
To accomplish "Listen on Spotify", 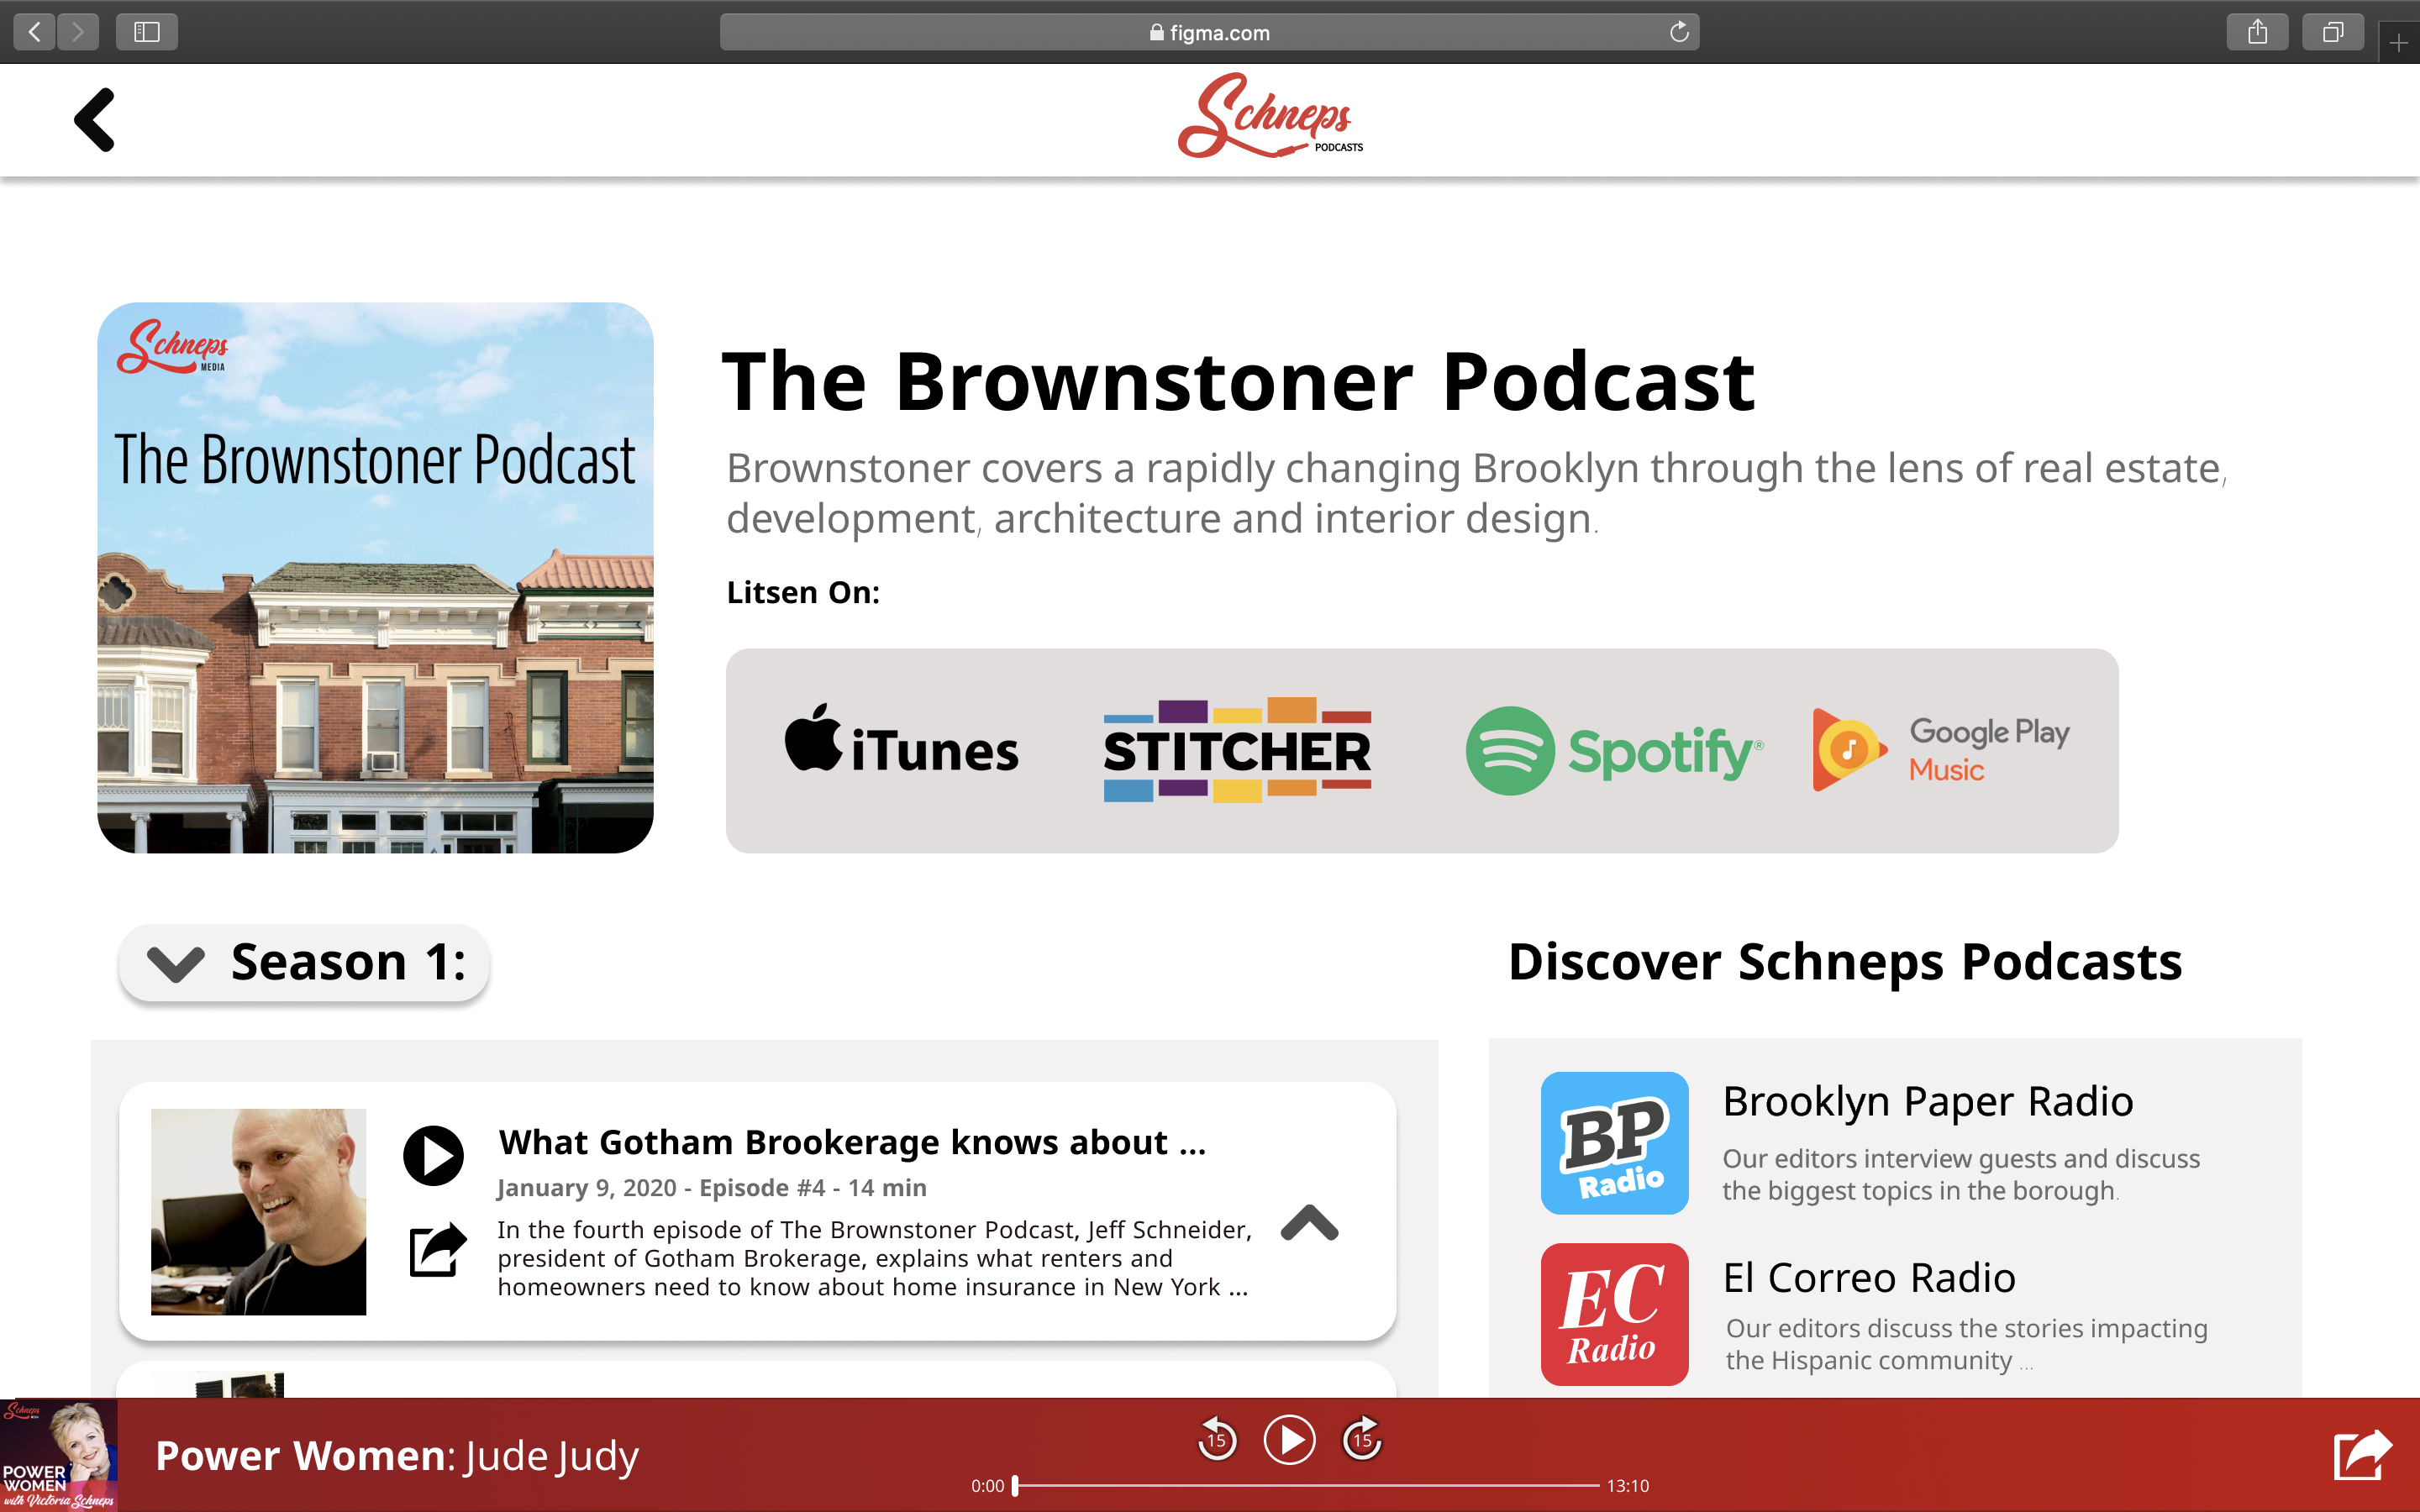I will coord(1614,751).
